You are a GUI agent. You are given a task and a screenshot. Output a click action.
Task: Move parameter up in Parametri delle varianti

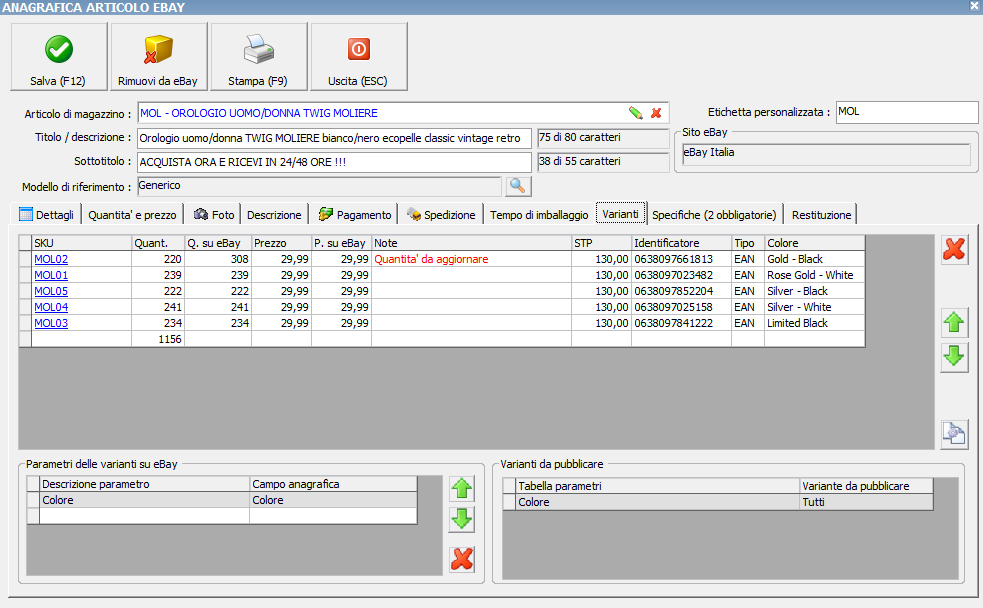click(x=461, y=488)
